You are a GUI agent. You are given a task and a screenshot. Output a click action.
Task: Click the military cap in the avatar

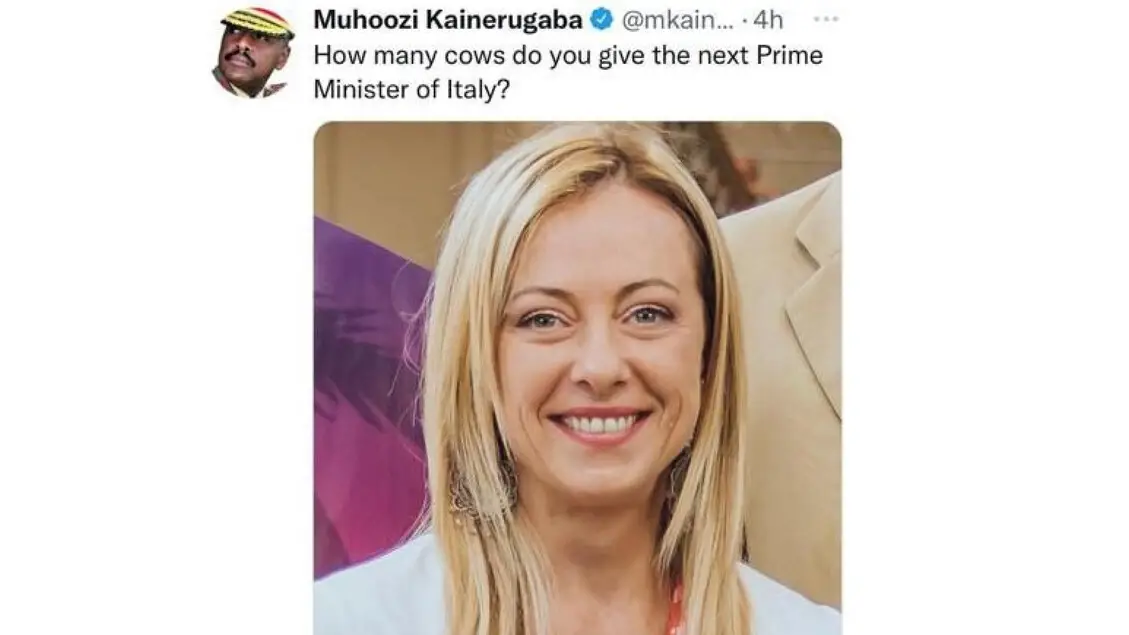(258, 22)
